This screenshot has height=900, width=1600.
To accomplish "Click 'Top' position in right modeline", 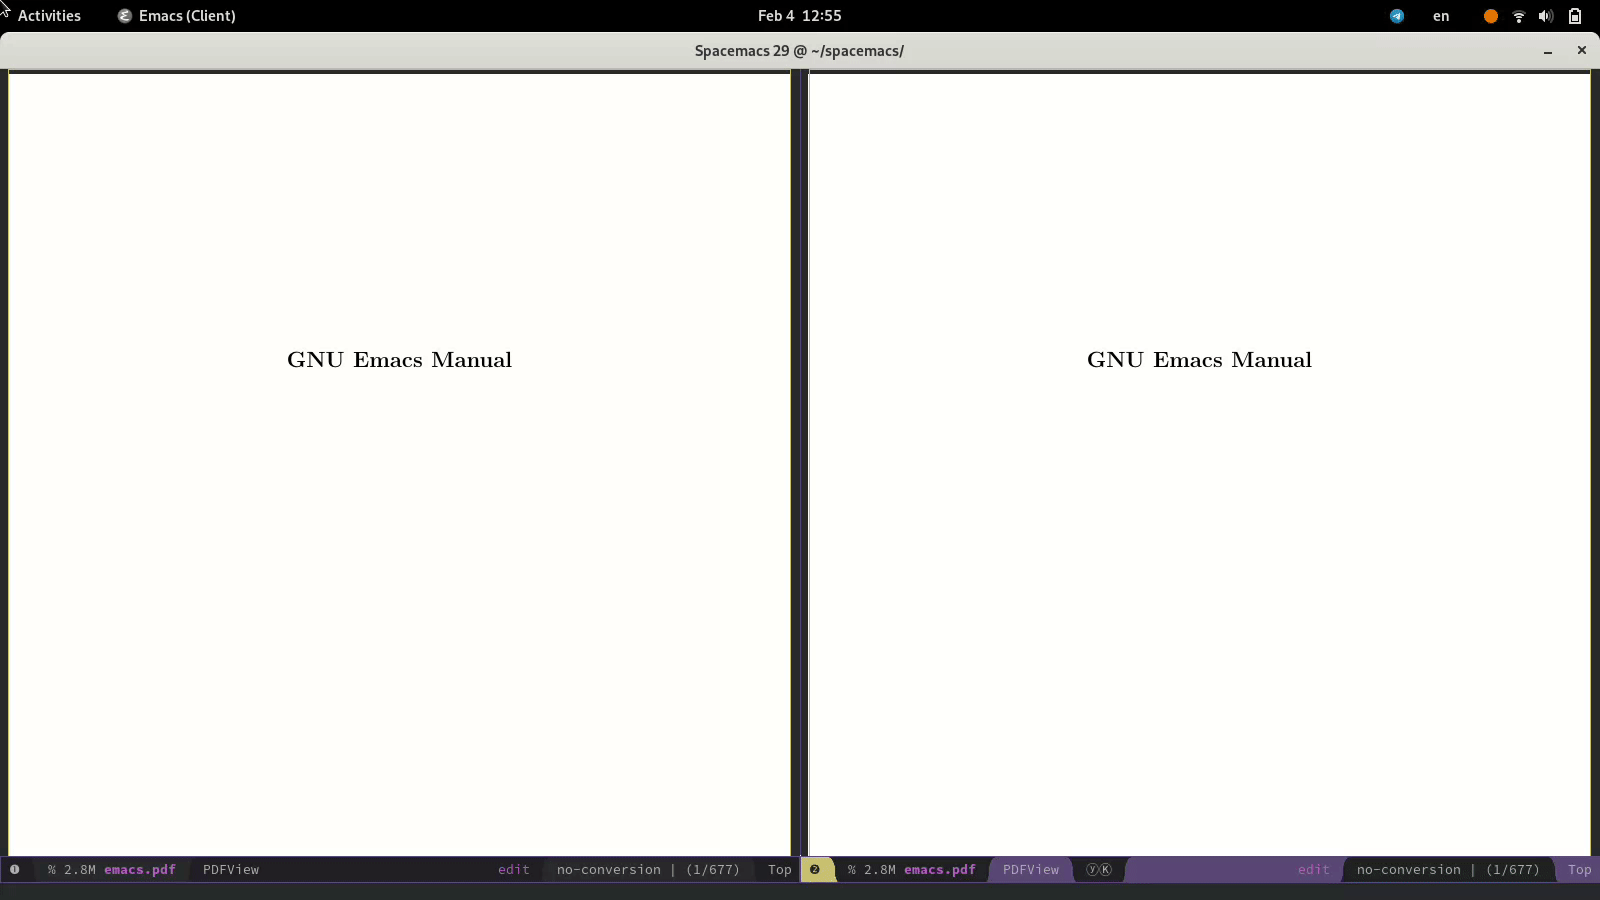I will pos(1580,870).
